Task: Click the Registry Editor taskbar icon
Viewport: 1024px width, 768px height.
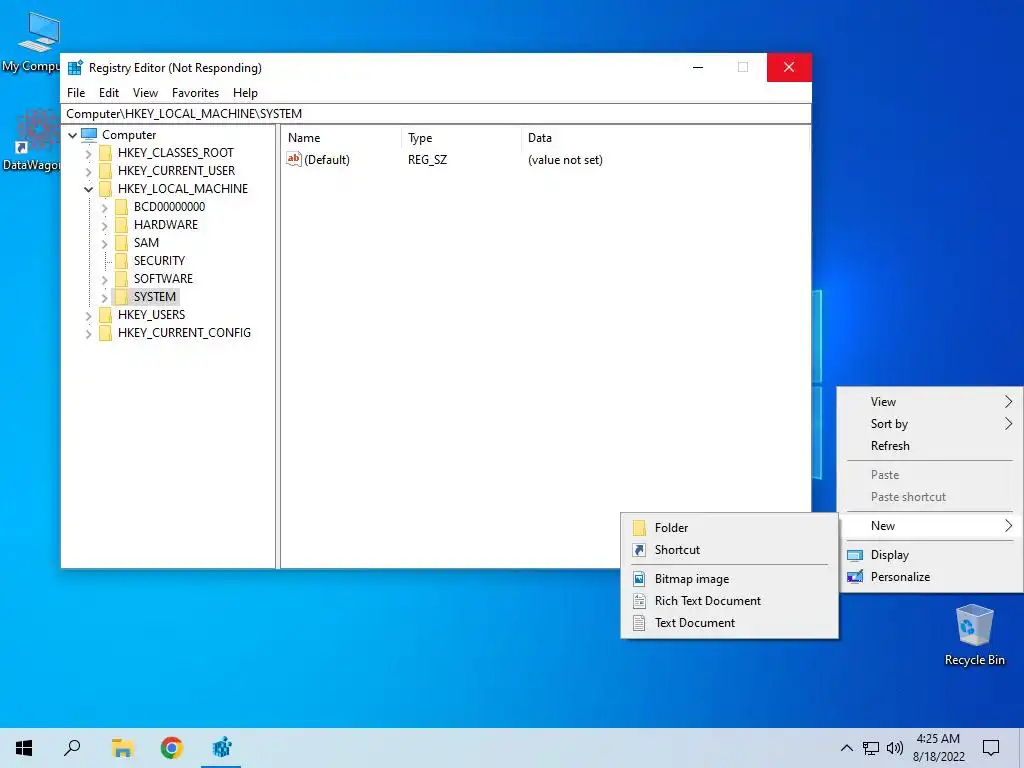Action: pyautogui.click(x=222, y=747)
